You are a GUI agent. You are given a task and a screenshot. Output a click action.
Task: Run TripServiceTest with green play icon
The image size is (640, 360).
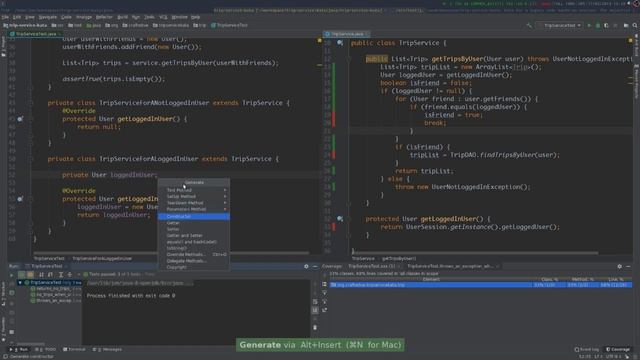point(589,25)
